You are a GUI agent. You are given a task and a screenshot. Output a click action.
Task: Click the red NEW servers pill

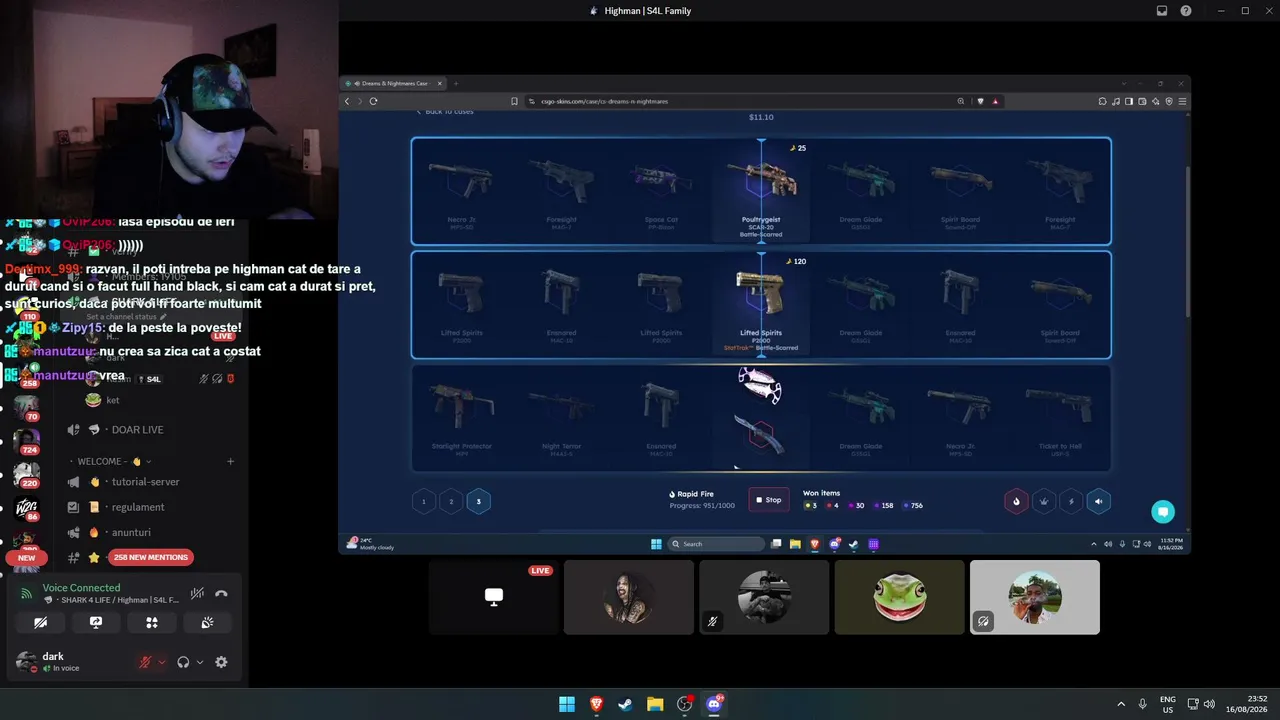click(x=26, y=558)
